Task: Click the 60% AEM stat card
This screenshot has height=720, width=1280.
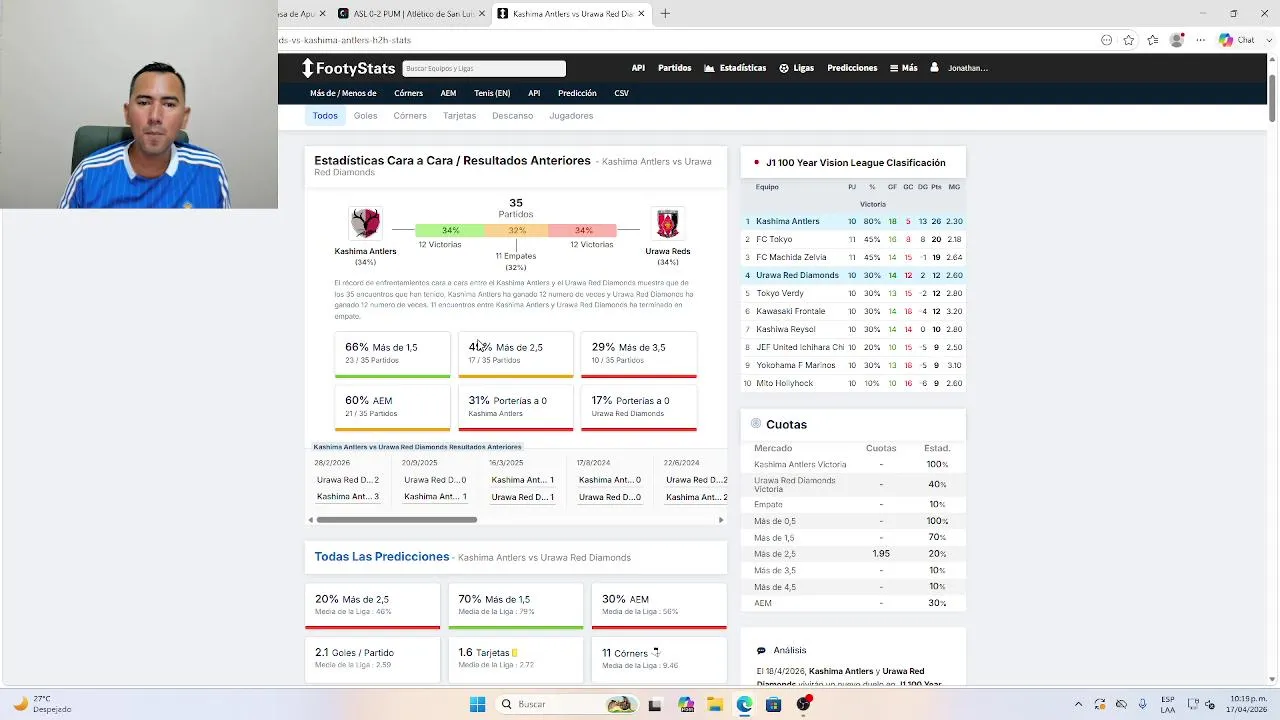Action: click(x=392, y=407)
